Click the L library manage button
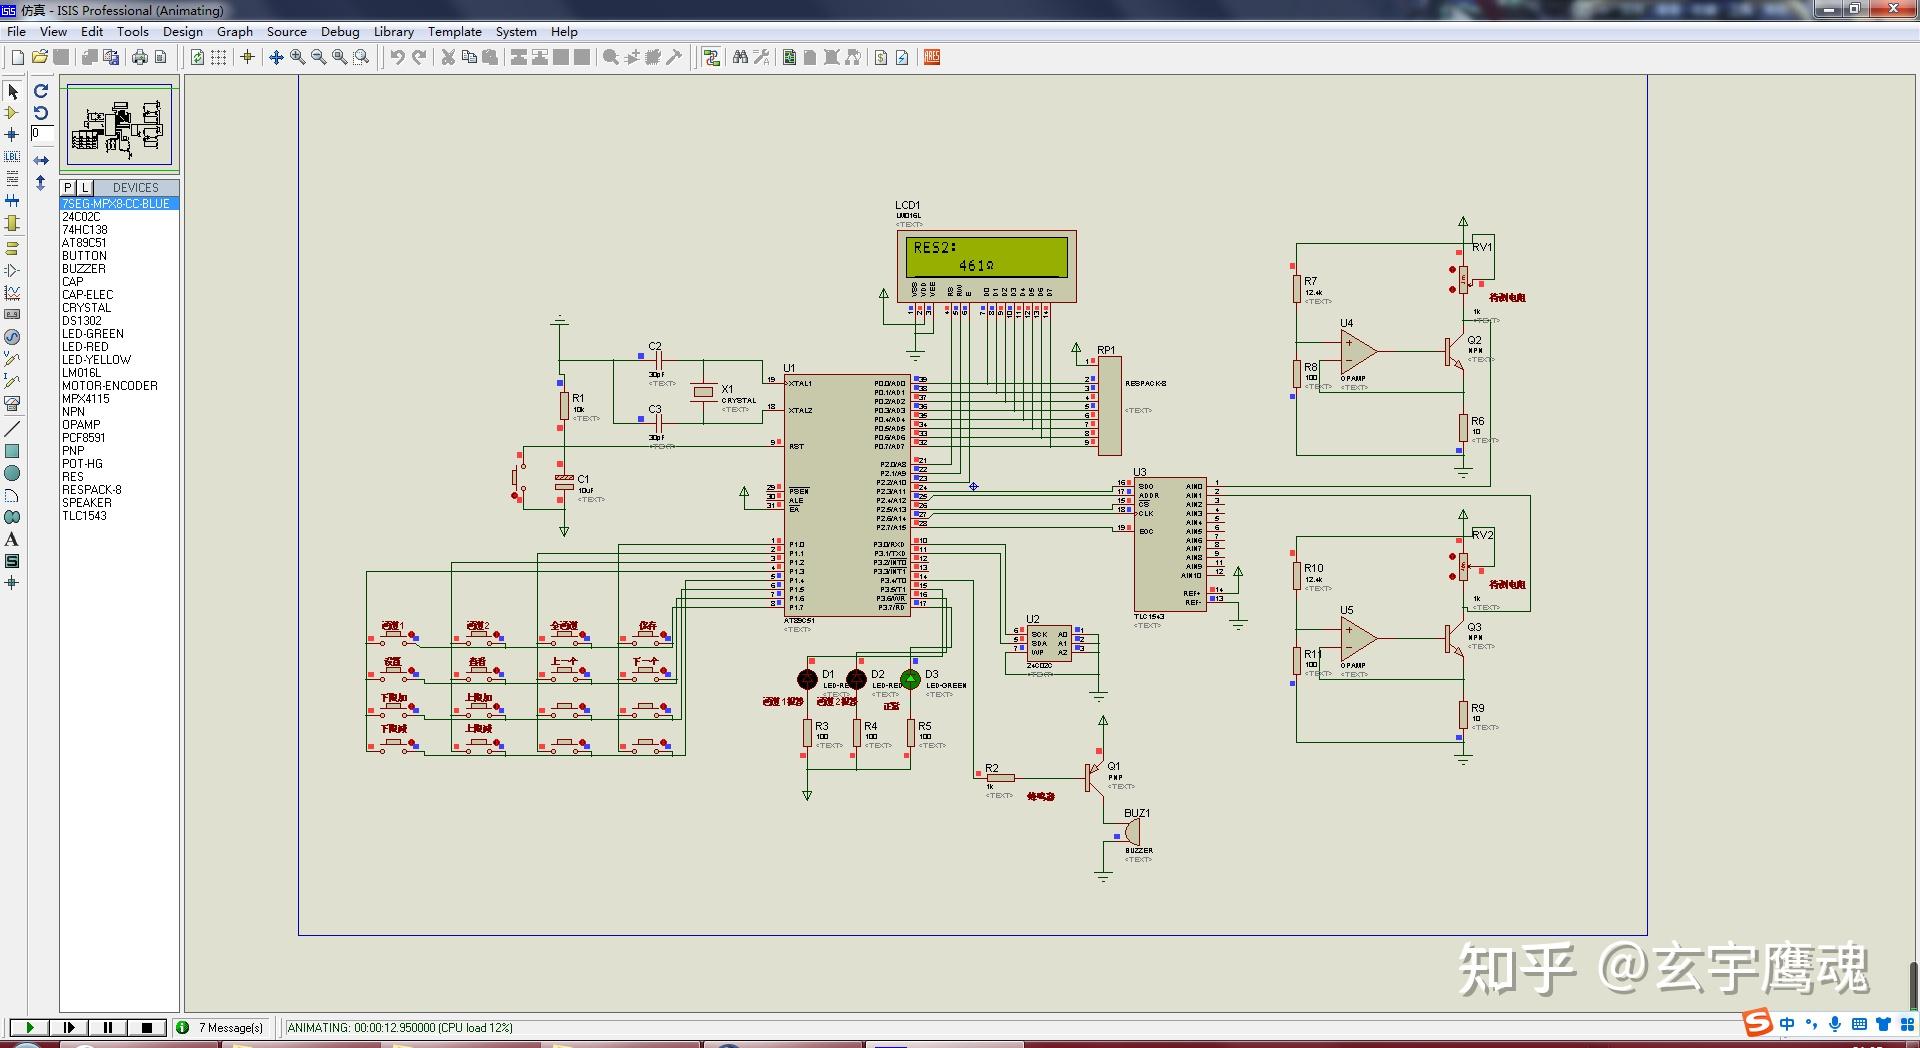Viewport: 1920px width, 1048px height. (x=85, y=187)
